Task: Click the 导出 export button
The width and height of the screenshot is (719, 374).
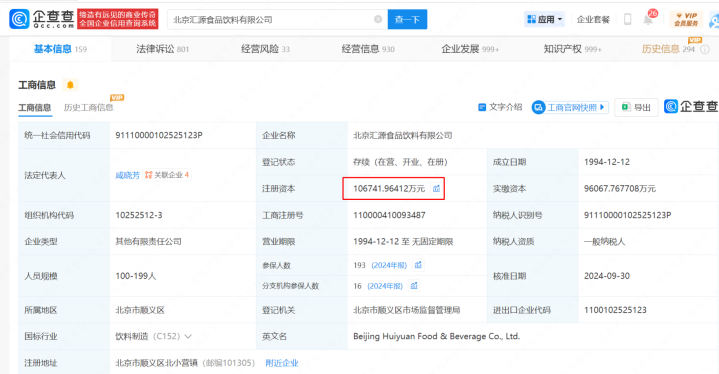Action: [x=636, y=107]
